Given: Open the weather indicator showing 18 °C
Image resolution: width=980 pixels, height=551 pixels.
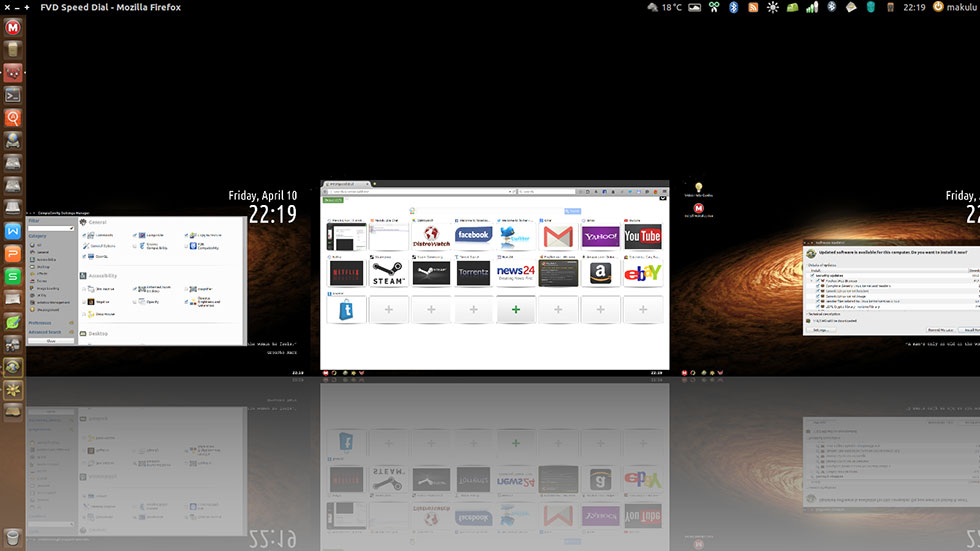Looking at the screenshot, I should tap(664, 7).
